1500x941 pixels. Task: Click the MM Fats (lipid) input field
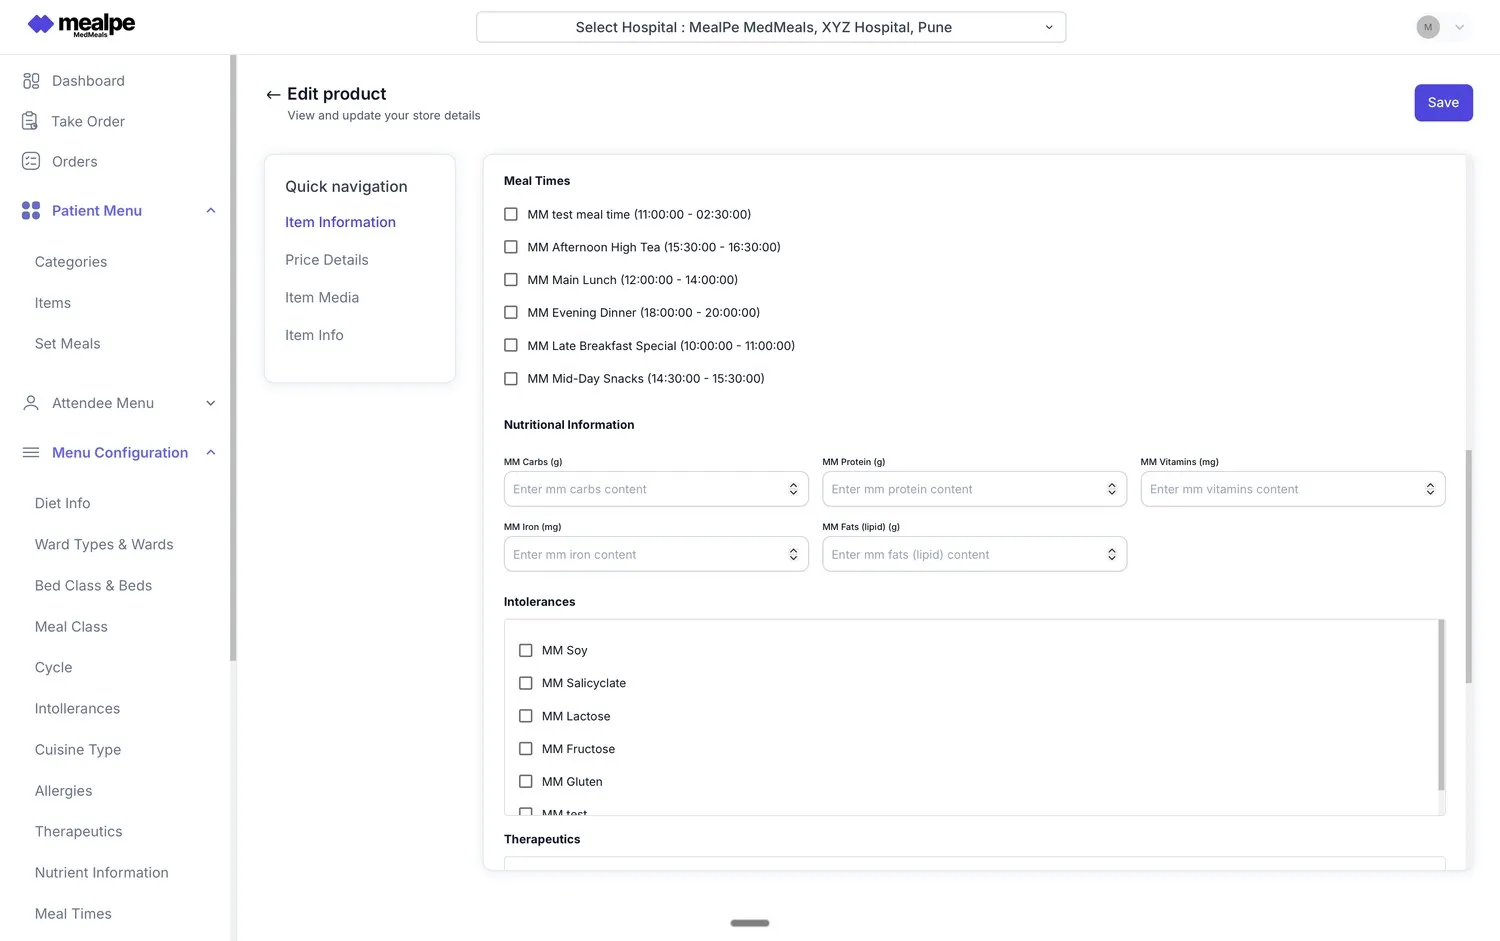974,554
